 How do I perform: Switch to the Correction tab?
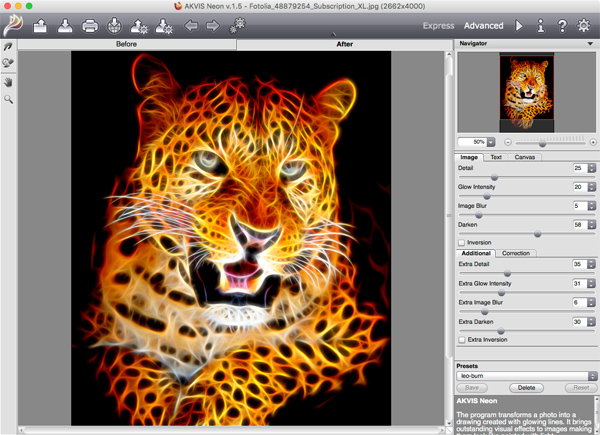(x=516, y=253)
